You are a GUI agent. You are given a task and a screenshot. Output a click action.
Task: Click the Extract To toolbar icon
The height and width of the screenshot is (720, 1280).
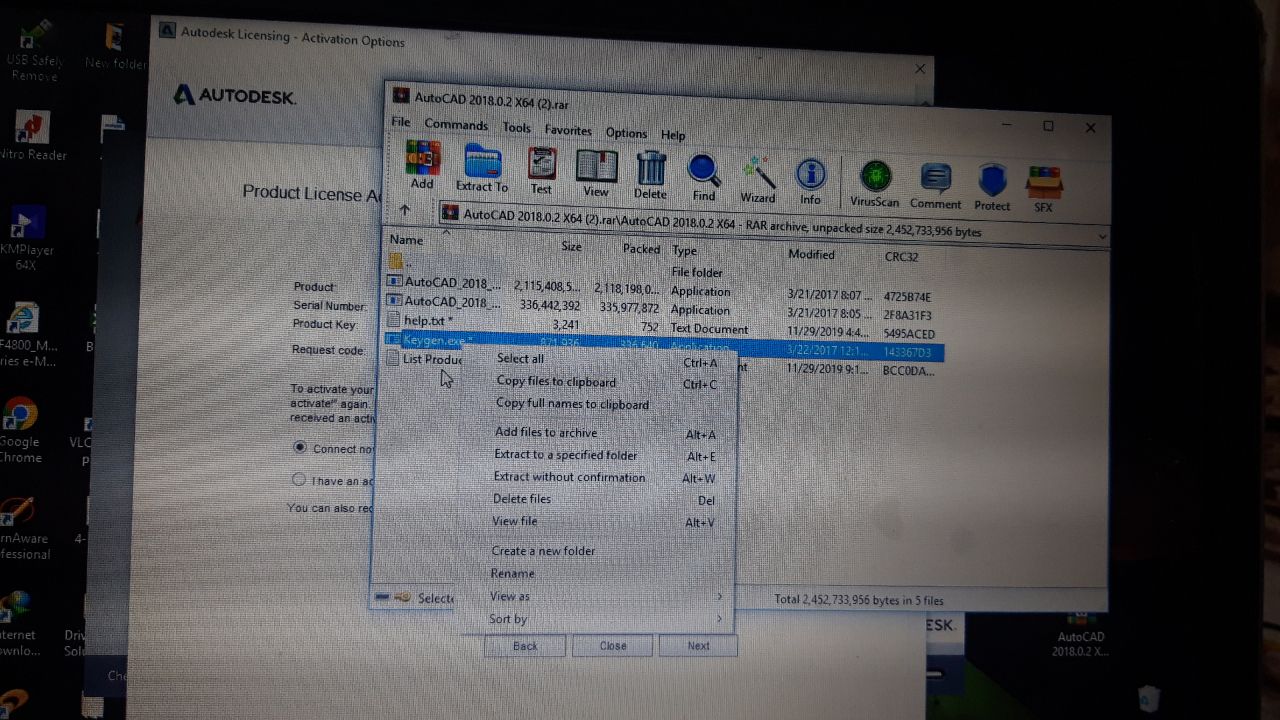(x=482, y=168)
